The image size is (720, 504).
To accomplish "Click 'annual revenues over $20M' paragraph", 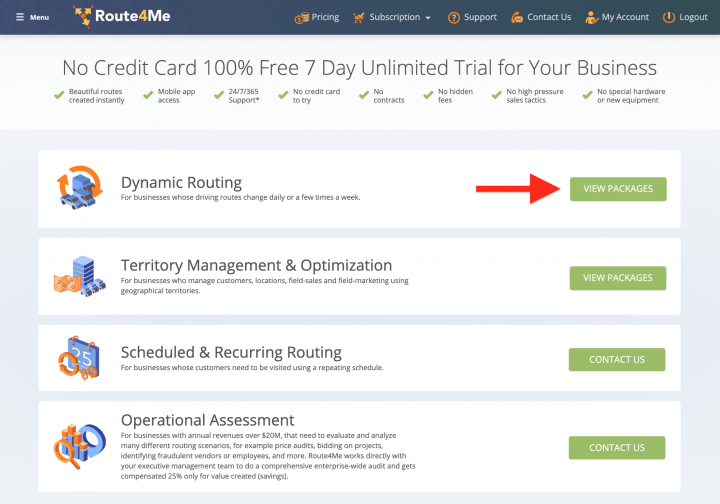I will pyautogui.click(x=268, y=455).
